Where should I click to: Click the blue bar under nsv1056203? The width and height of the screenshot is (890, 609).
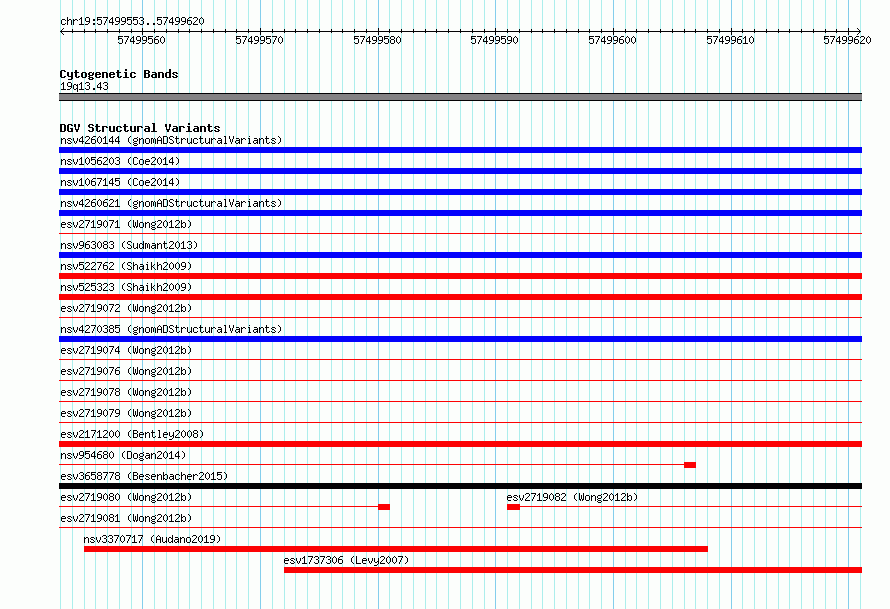[460, 171]
